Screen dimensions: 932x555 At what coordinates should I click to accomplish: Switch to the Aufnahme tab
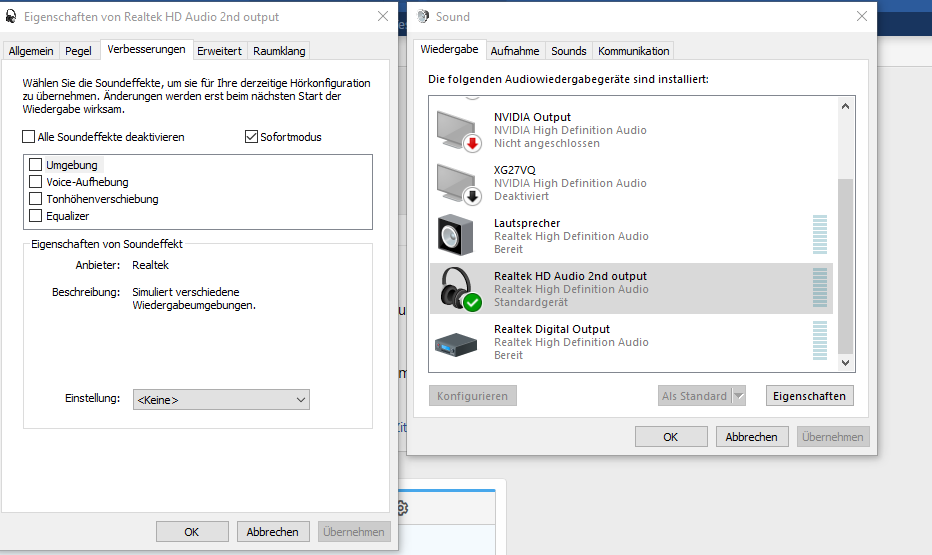(x=515, y=51)
